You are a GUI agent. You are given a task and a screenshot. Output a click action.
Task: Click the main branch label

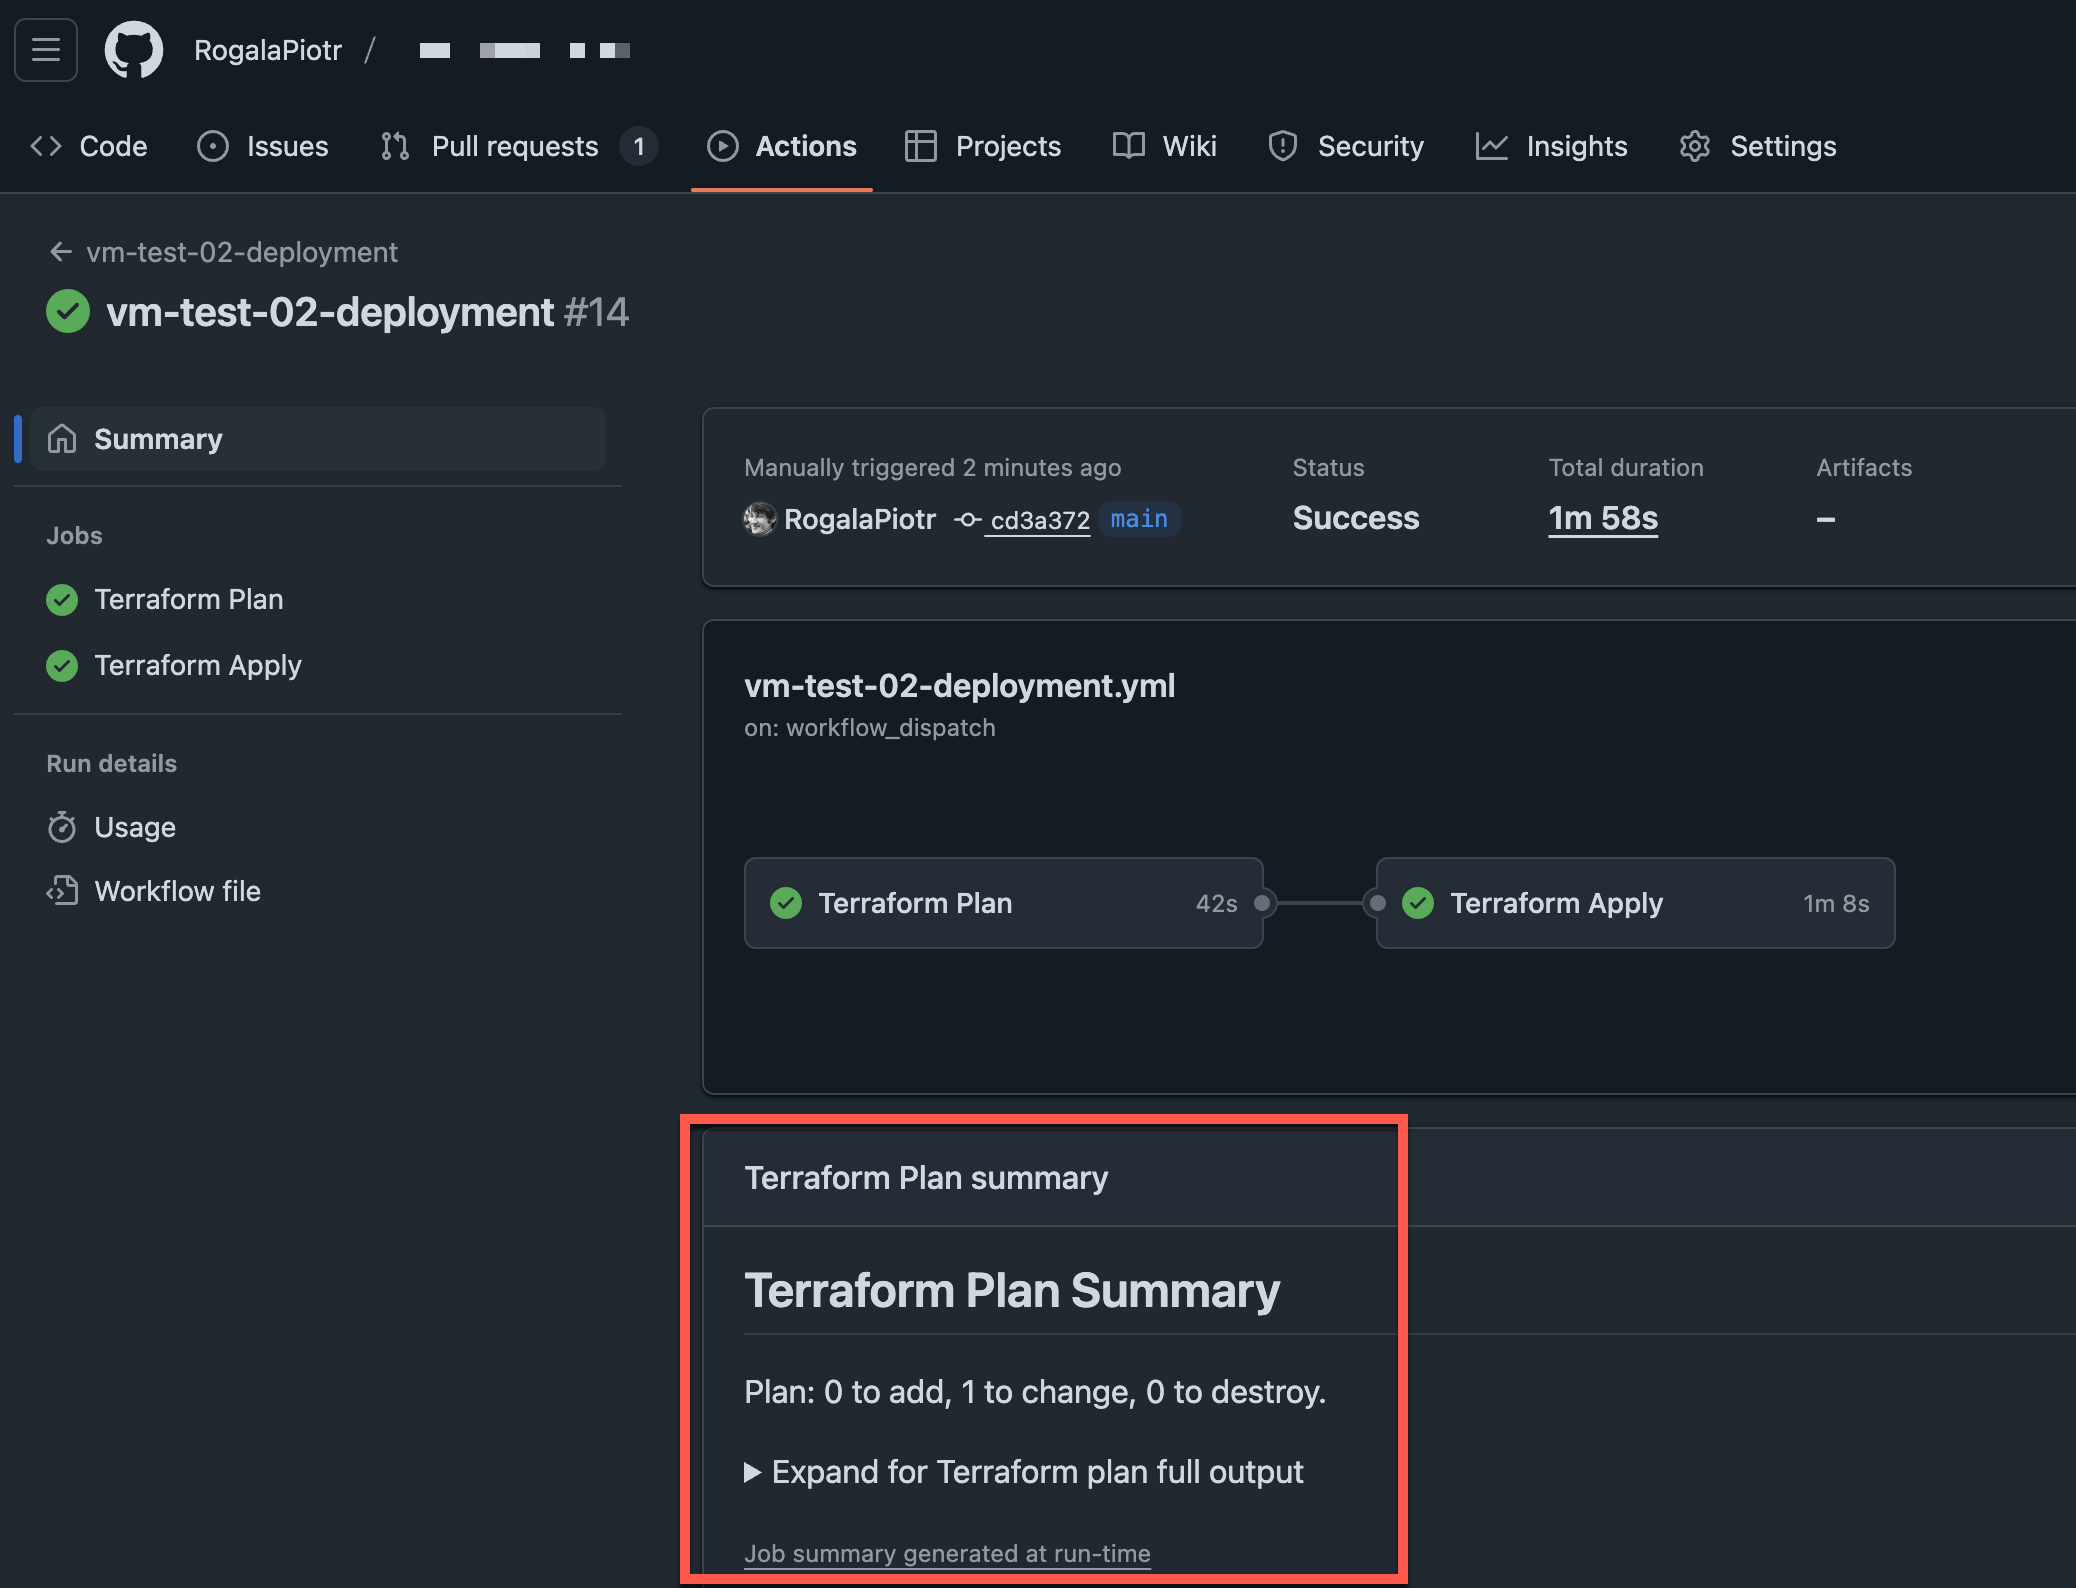[1139, 519]
